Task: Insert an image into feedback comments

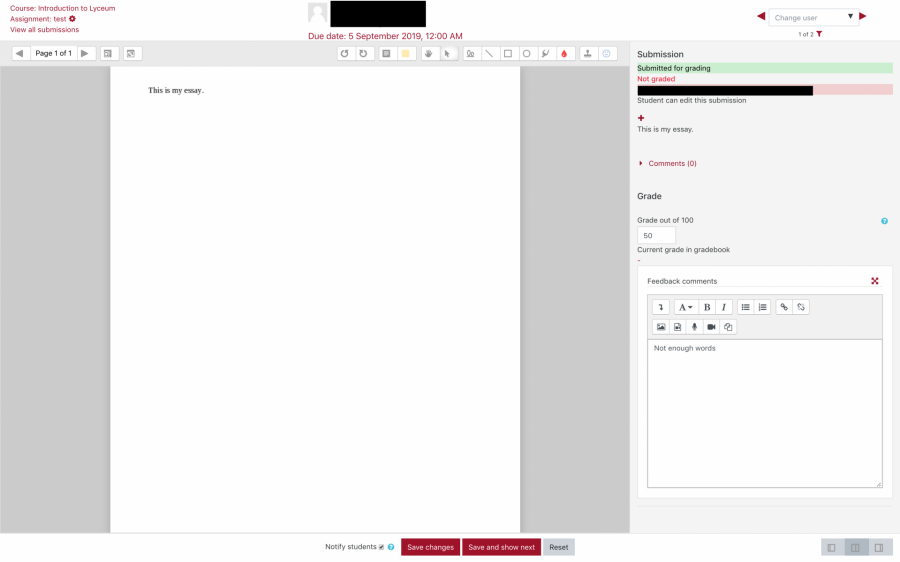Action: click(x=661, y=327)
